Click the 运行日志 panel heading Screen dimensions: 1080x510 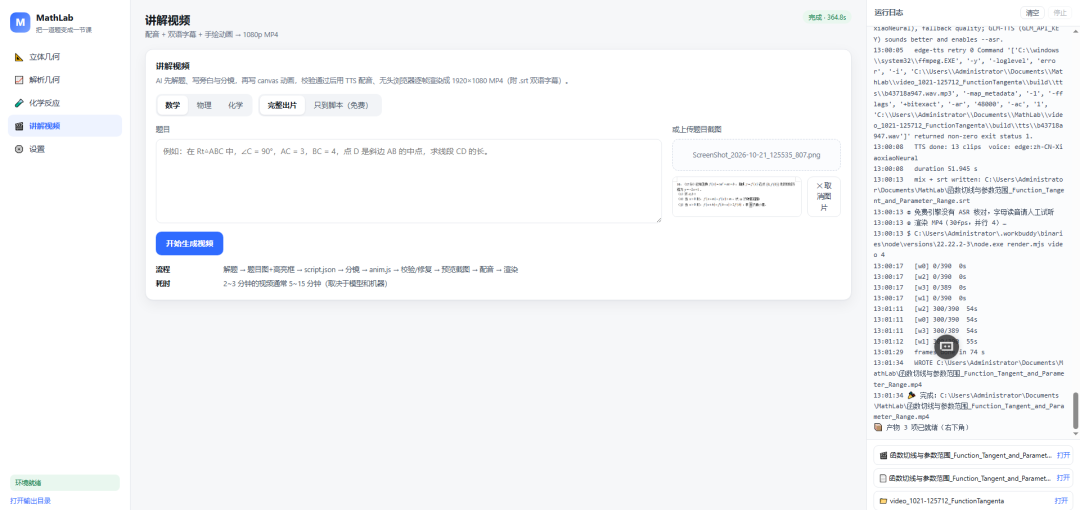889,13
